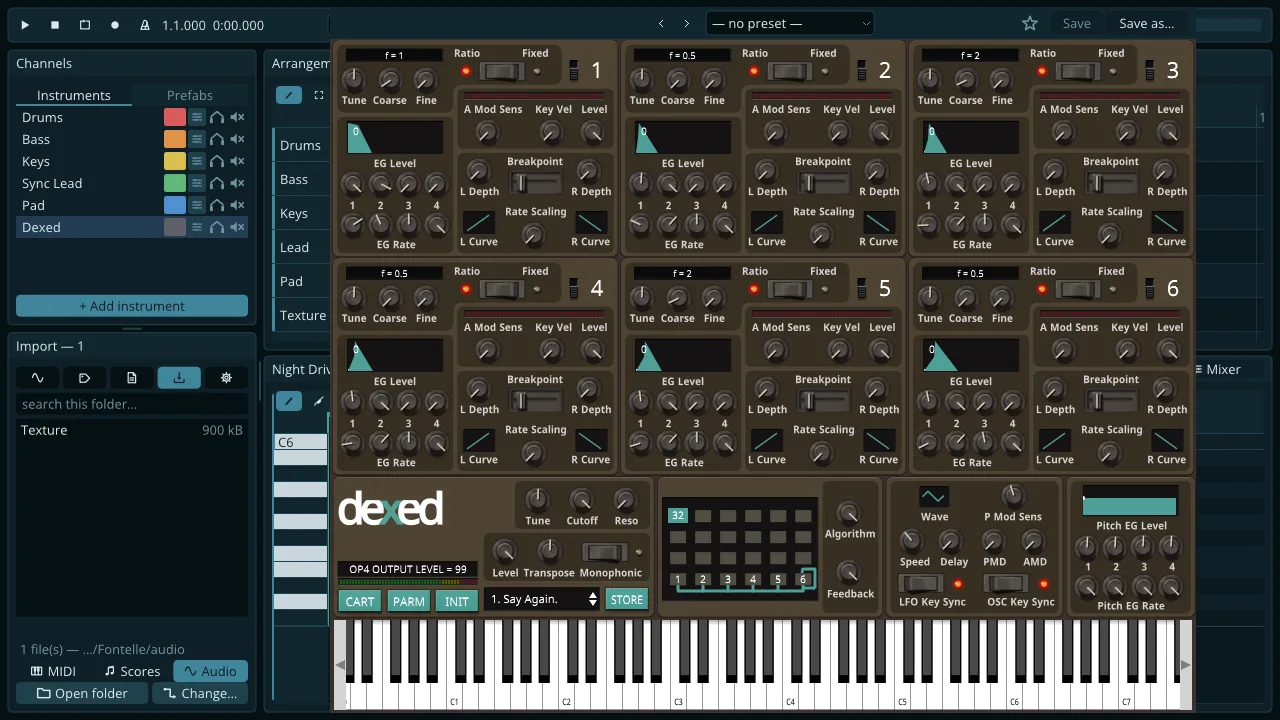
Task: Favorite the preset with the star icon
Action: (x=1030, y=24)
